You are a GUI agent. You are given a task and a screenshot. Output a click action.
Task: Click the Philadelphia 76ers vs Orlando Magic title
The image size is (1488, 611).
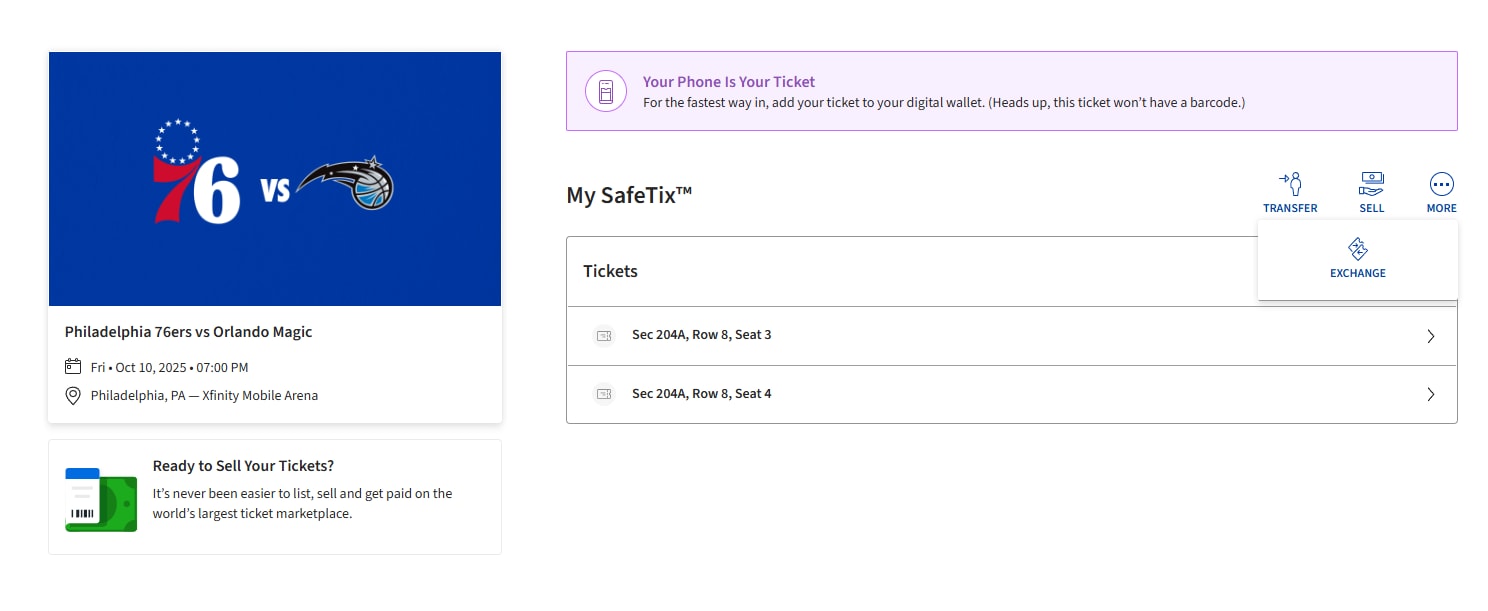(x=188, y=331)
